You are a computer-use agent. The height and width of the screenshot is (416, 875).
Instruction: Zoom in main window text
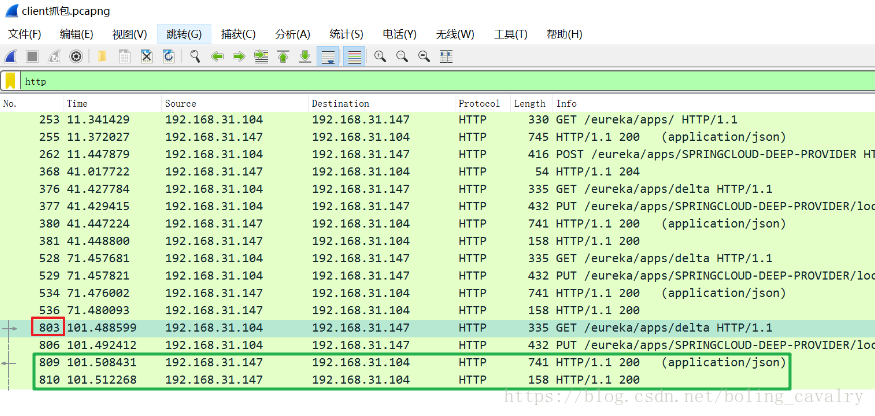click(x=380, y=56)
